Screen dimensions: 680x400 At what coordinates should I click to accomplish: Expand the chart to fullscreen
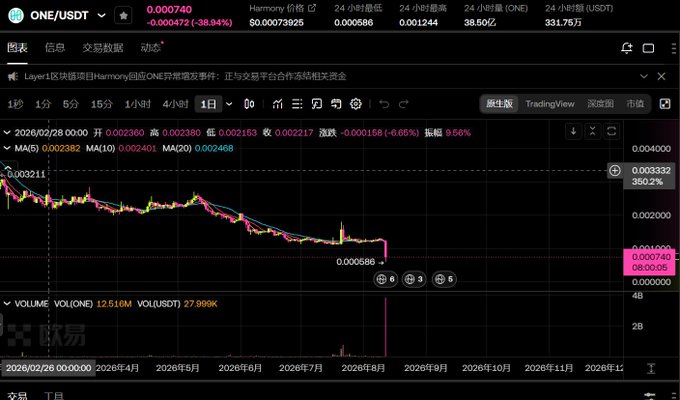[x=665, y=104]
